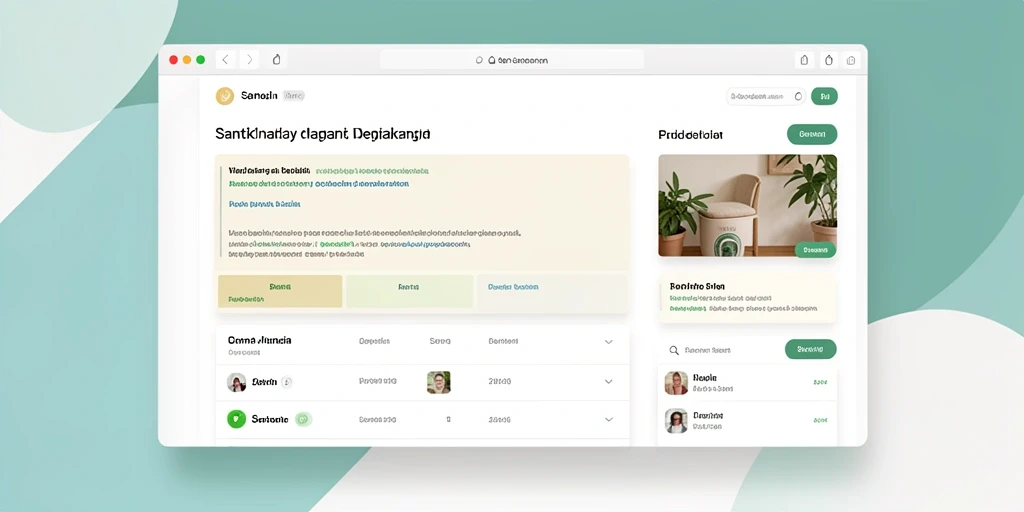This screenshot has height=512, width=1024.
Task: Expand the row with the woman avatar
Action: [609, 381]
